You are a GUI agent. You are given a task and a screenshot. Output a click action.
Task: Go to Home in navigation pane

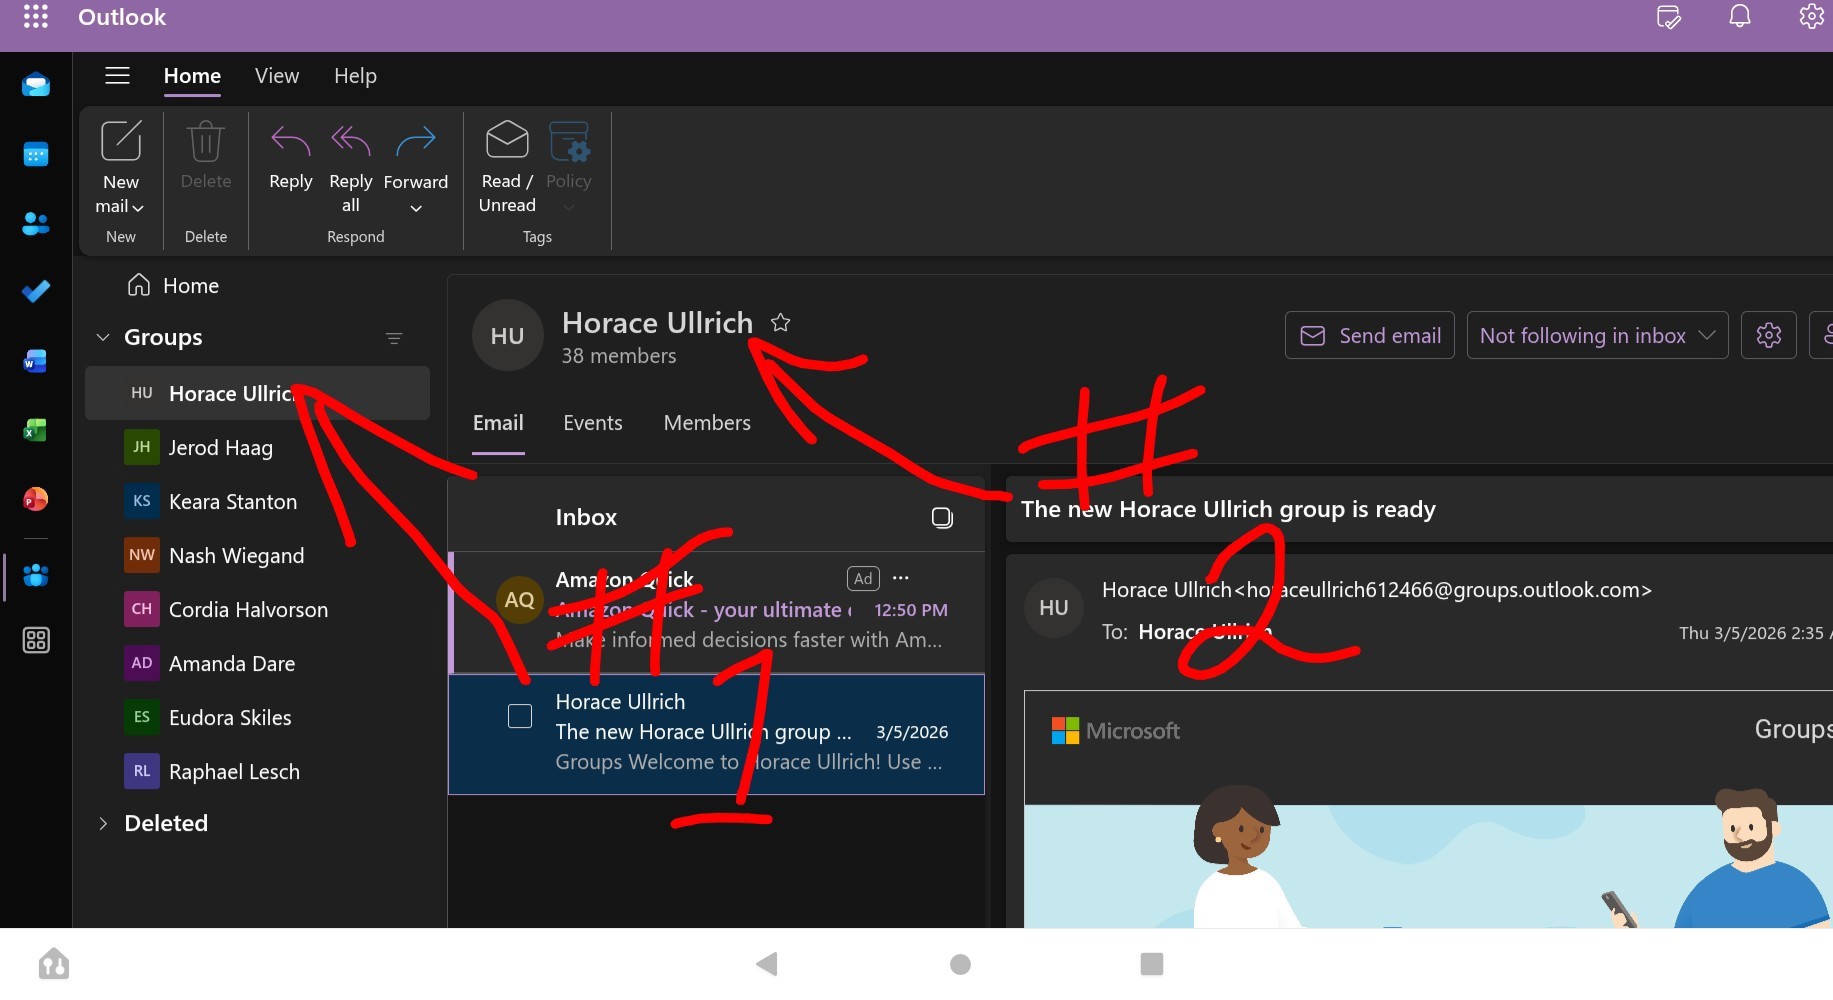(x=172, y=286)
